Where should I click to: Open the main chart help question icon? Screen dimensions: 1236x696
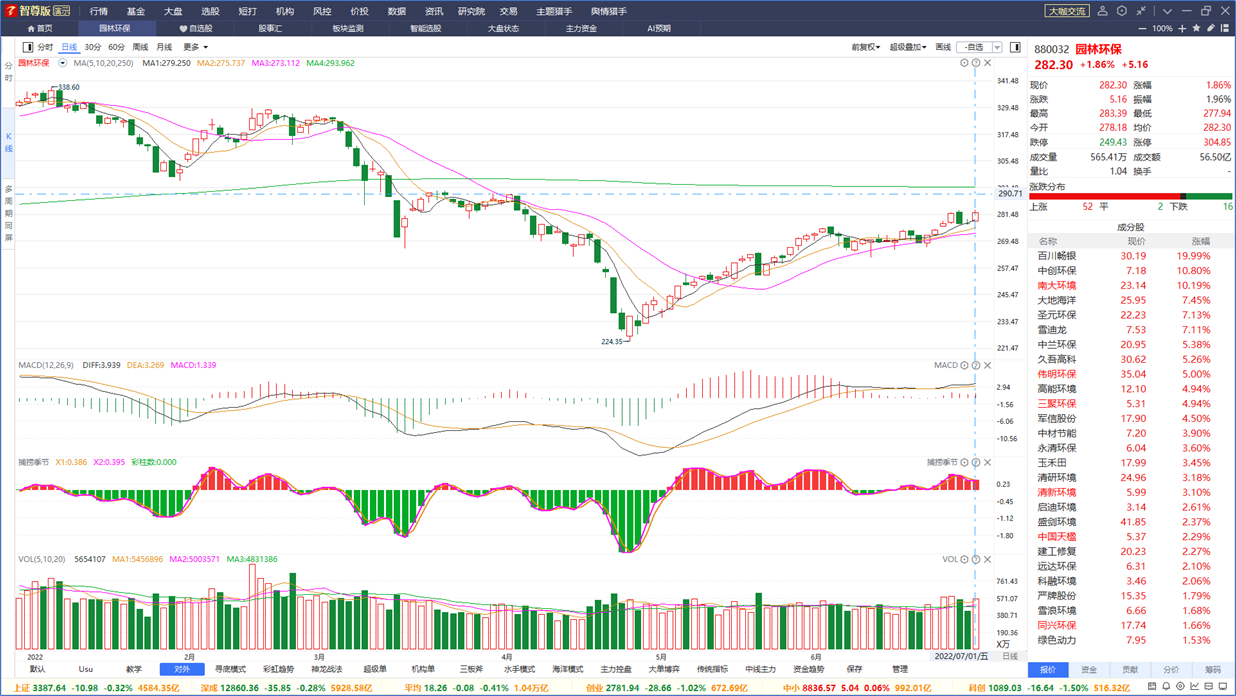(x=976, y=63)
